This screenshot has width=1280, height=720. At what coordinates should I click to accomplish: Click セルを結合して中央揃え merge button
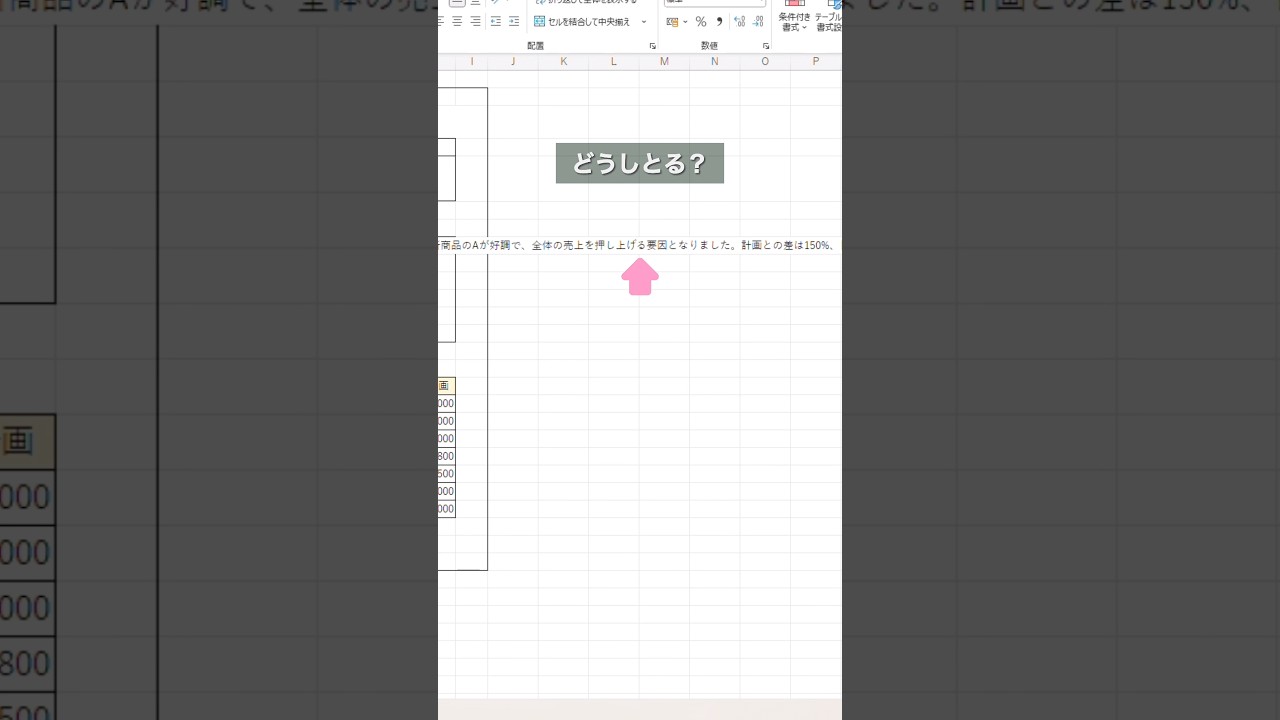pyautogui.click(x=583, y=21)
